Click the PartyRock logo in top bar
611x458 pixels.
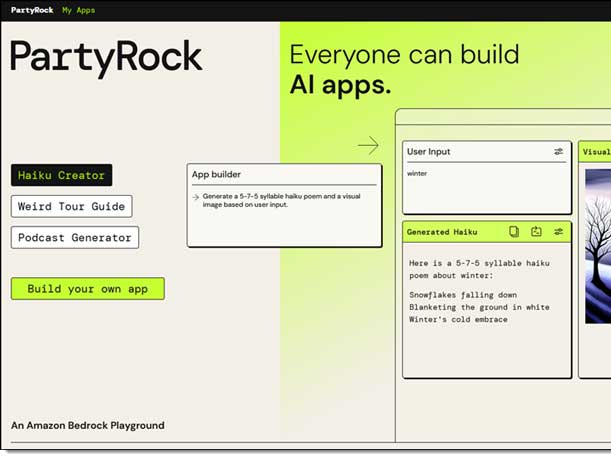30,10
